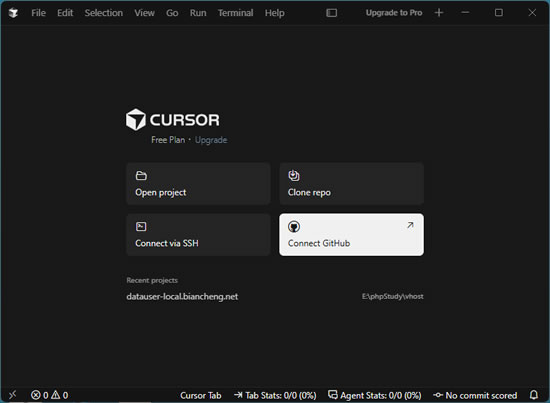Click the Upgrade link beside Free Plan
Image resolution: width=550 pixels, height=403 pixels.
(211, 140)
